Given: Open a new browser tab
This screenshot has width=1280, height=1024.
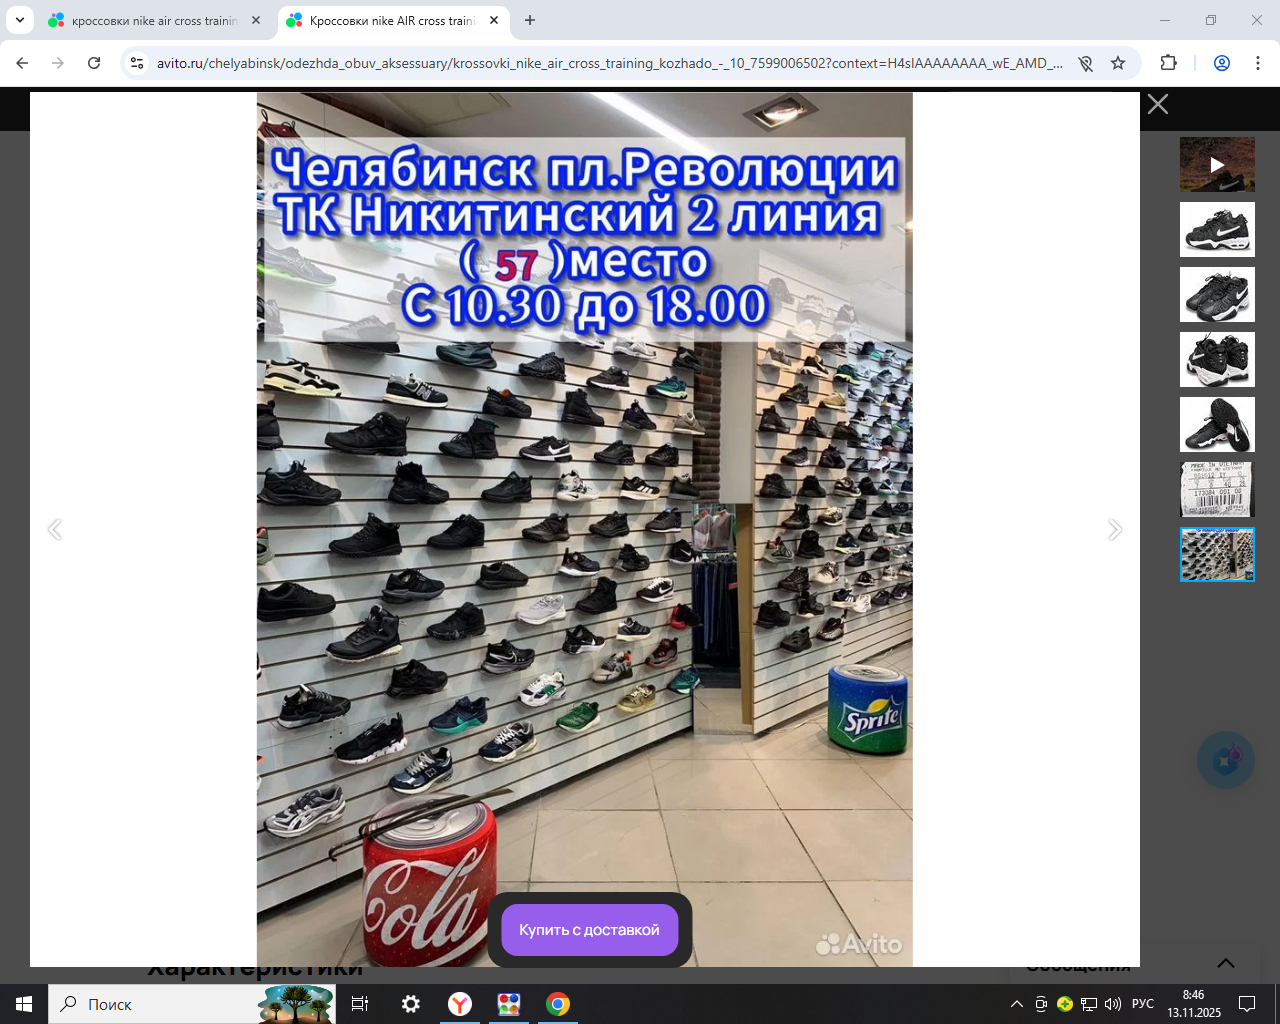Looking at the screenshot, I should click(x=530, y=20).
